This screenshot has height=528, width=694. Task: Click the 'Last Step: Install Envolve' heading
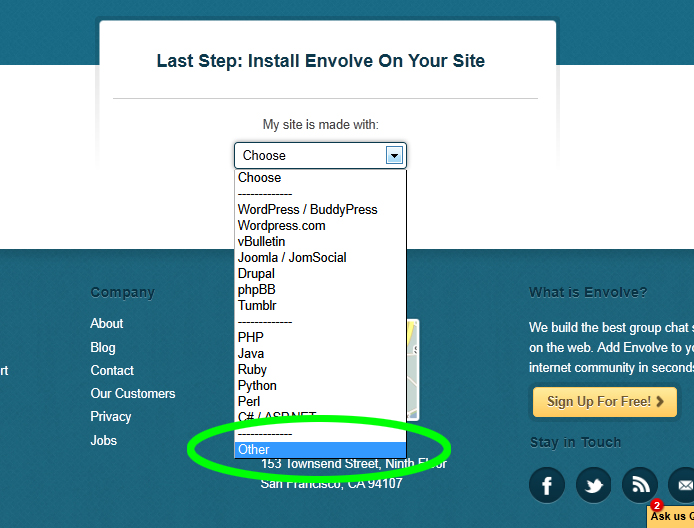point(320,61)
